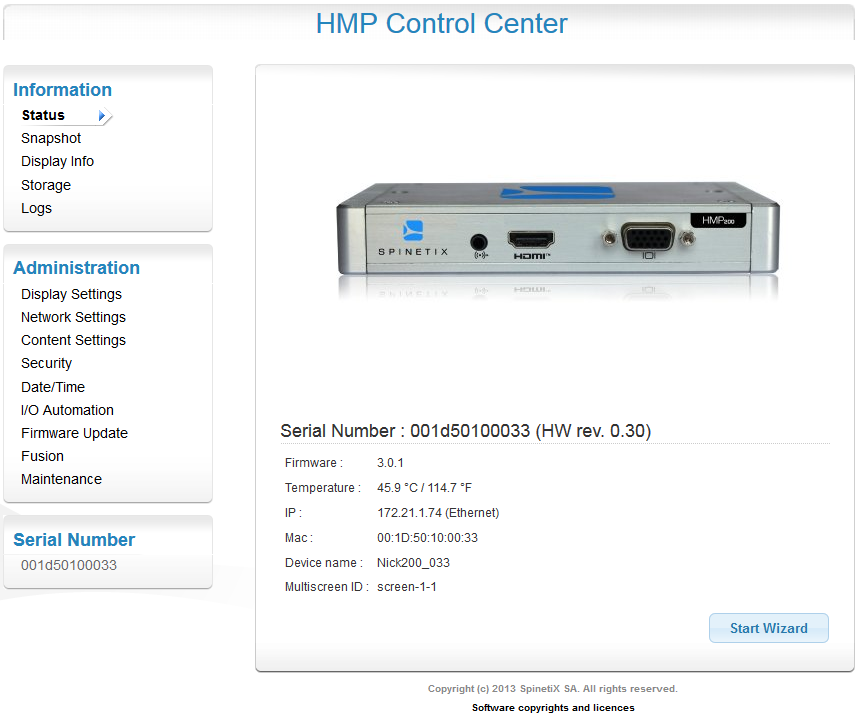
Task: Click the Start Wizard button
Action: click(769, 628)
